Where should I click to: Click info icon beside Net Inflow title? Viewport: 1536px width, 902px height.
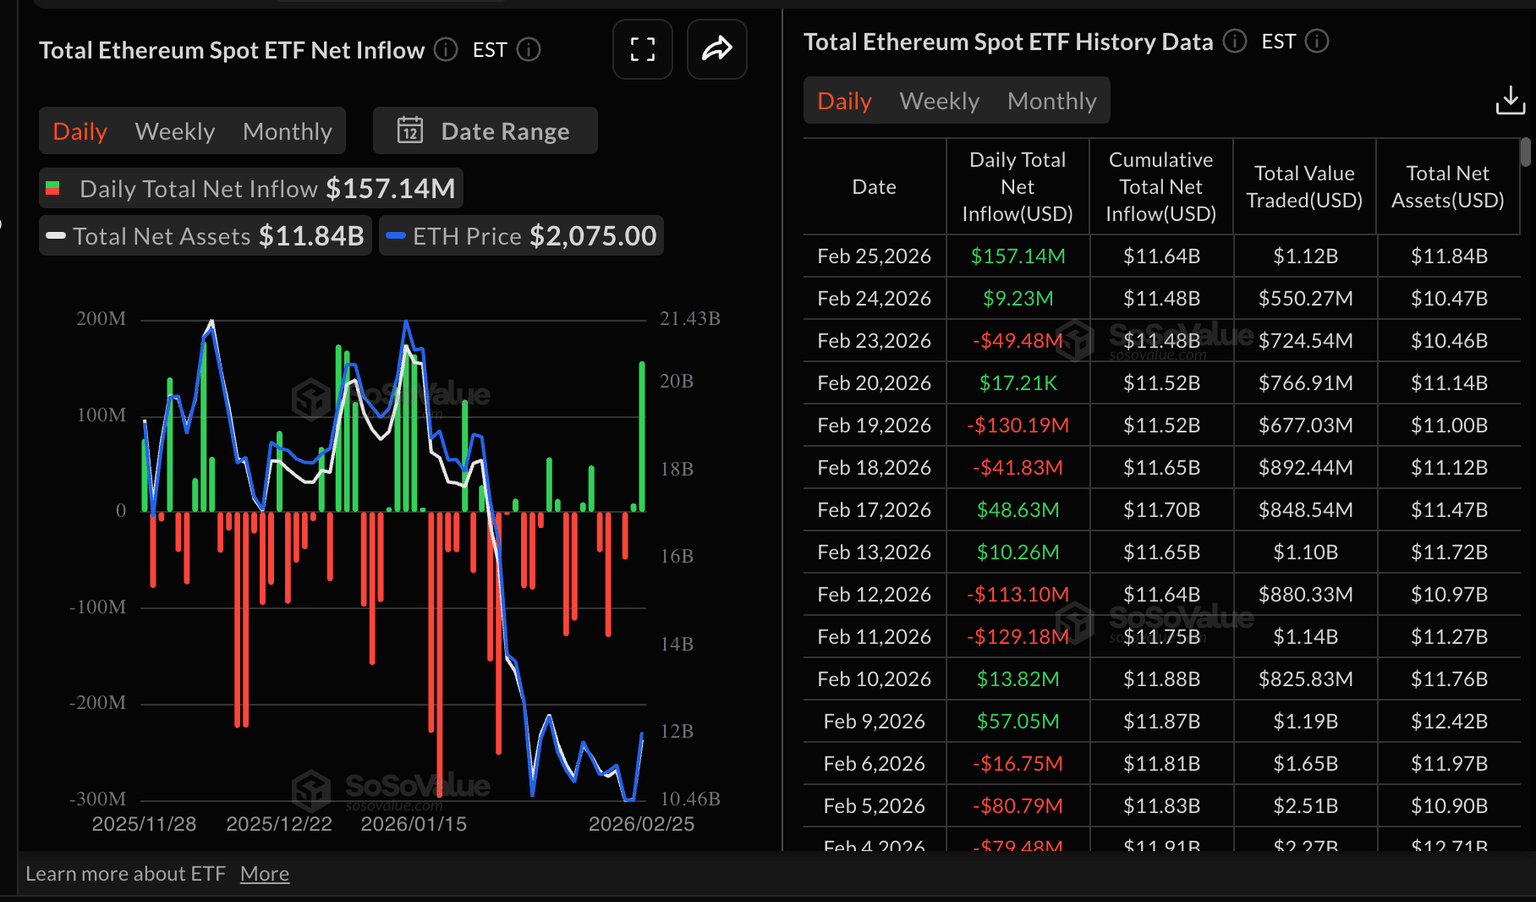[x=446, y=50]
